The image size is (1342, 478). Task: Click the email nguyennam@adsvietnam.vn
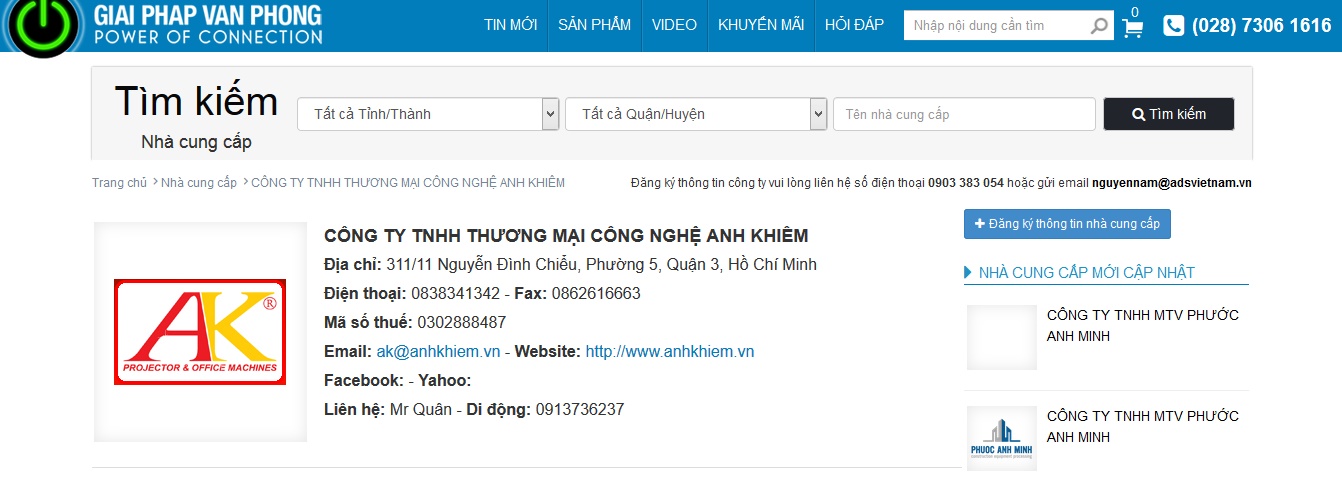click(x=1172, y=183)
